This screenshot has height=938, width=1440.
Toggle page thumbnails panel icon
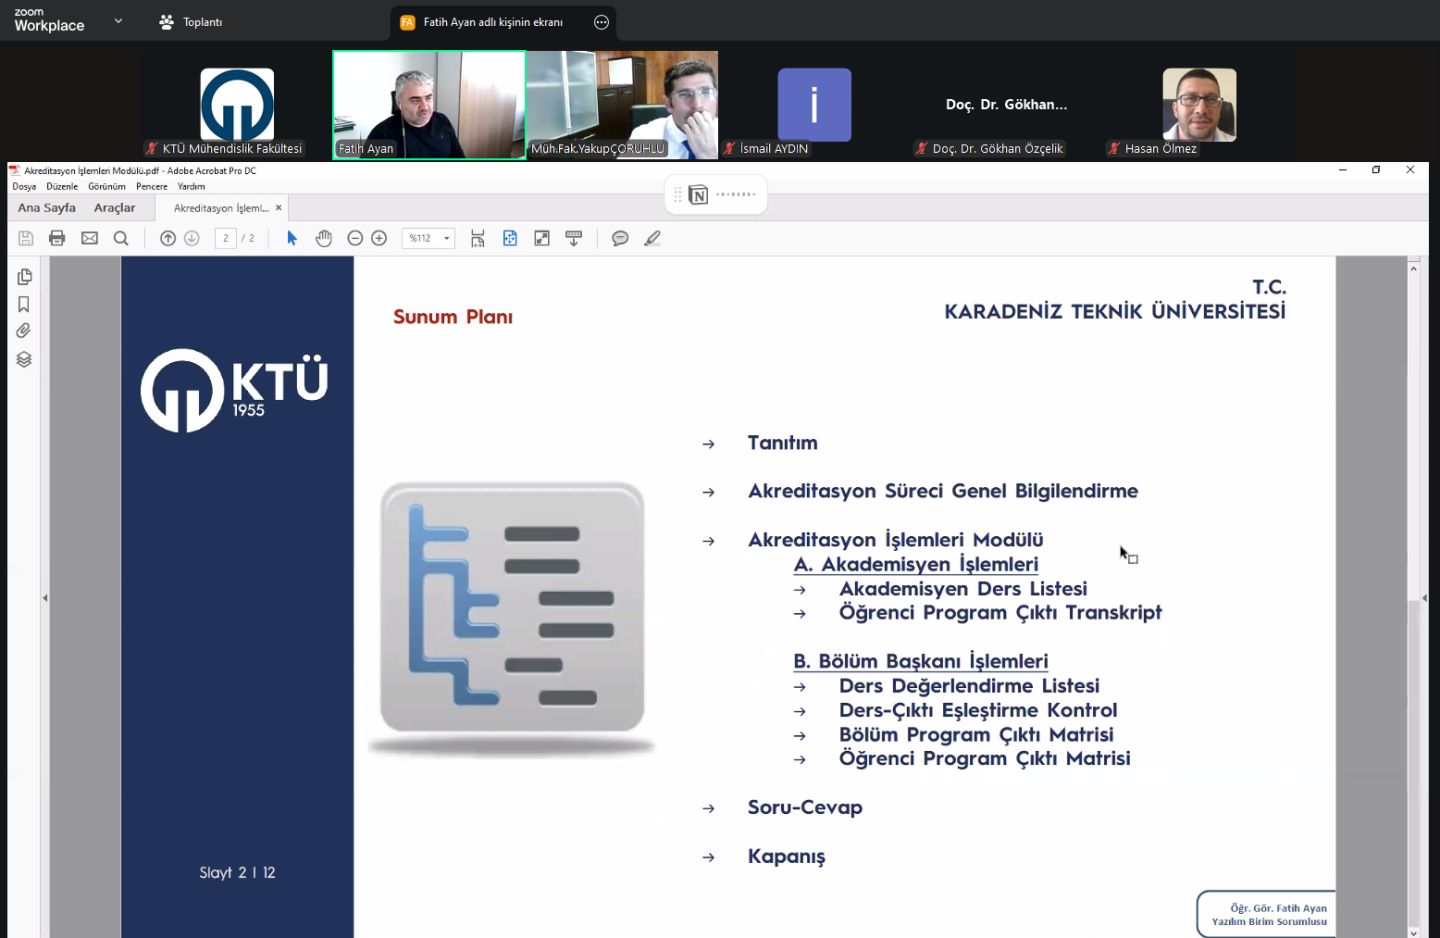coord(24,277)
